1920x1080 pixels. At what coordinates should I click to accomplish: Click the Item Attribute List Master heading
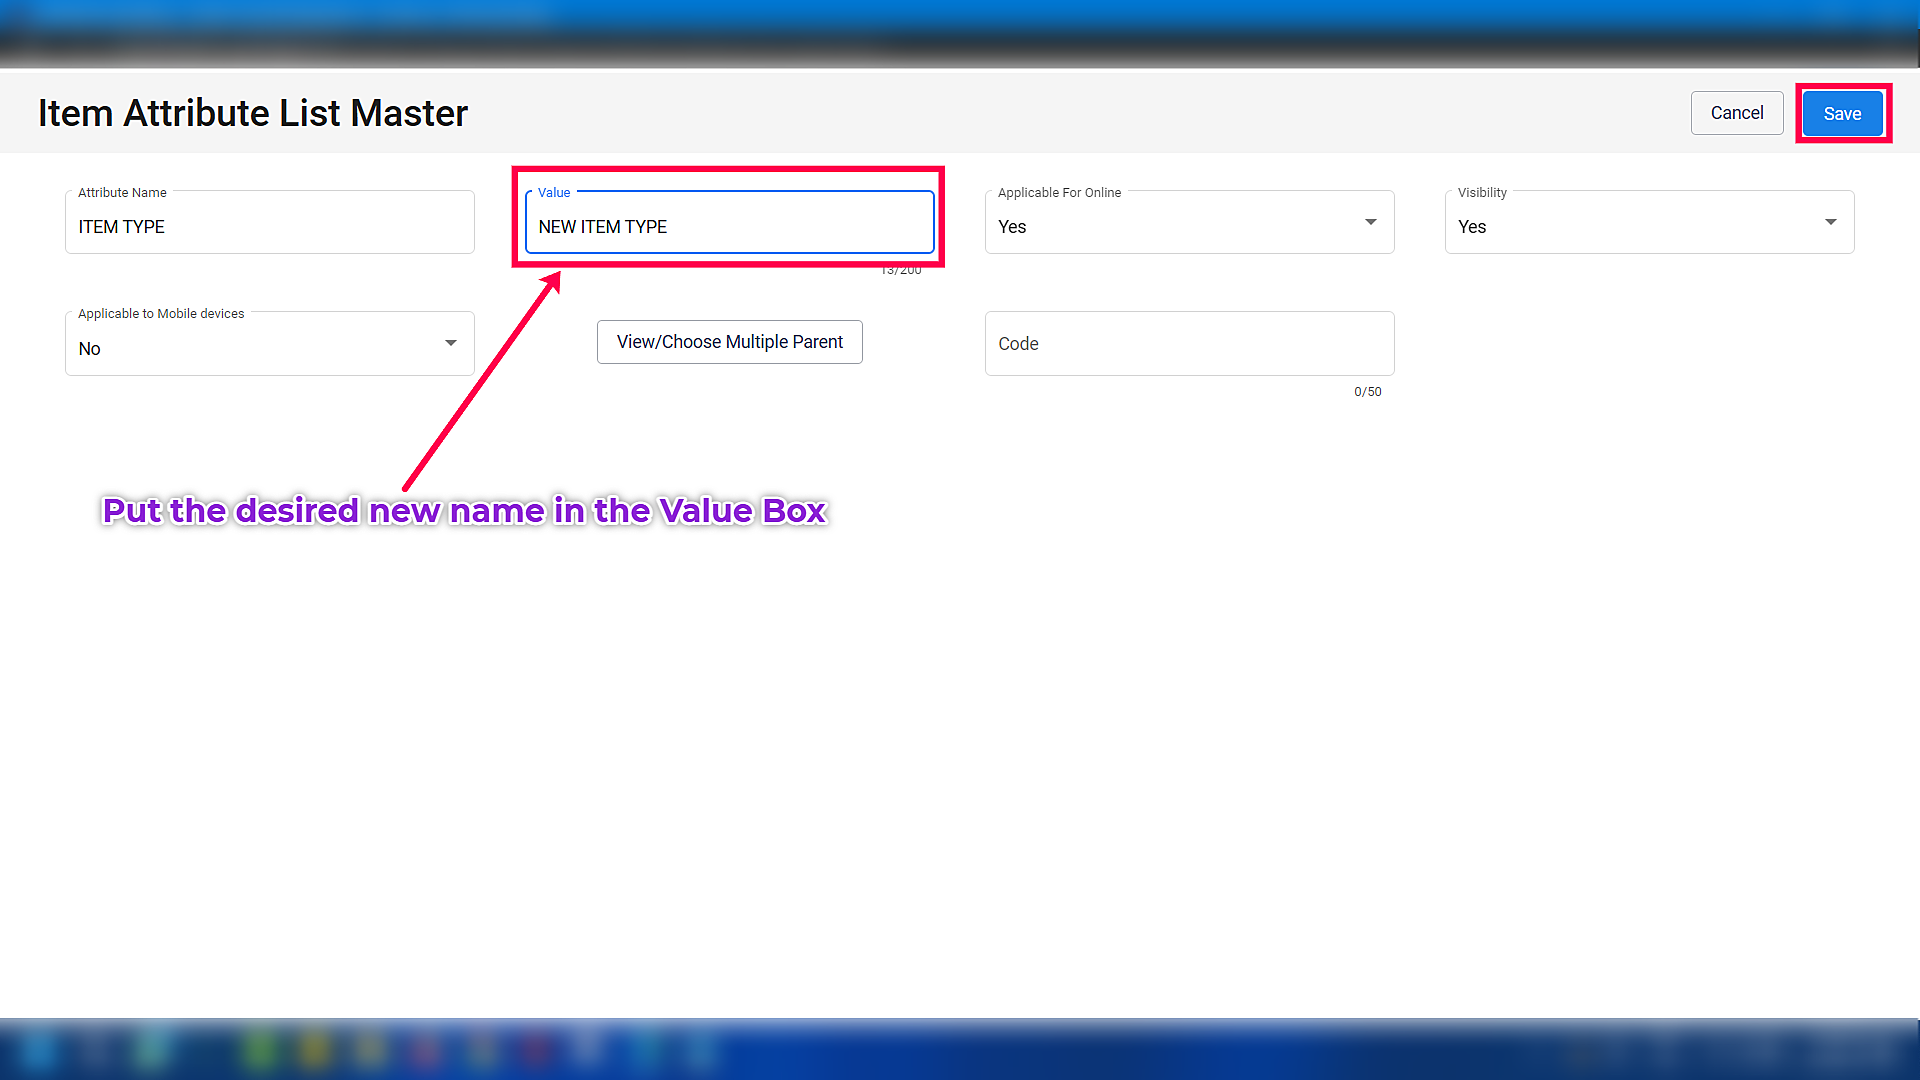point(252,113)
